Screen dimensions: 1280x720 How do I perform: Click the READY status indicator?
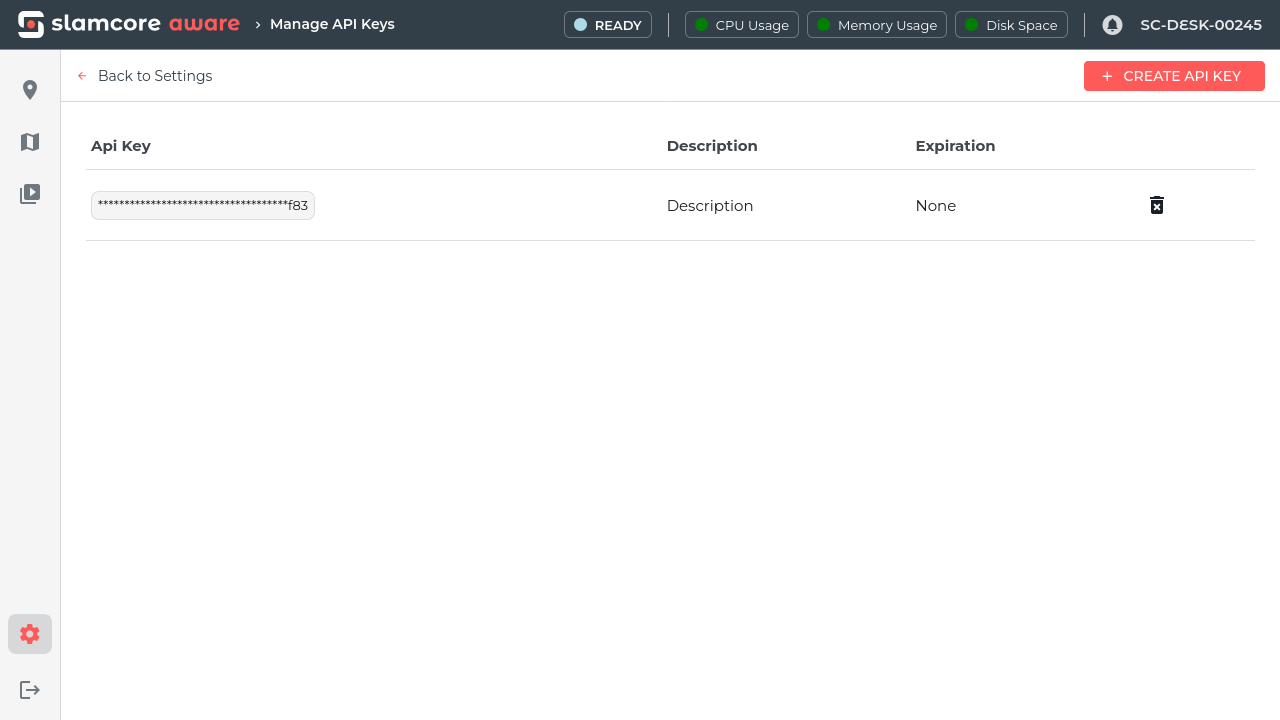(608, 25)
